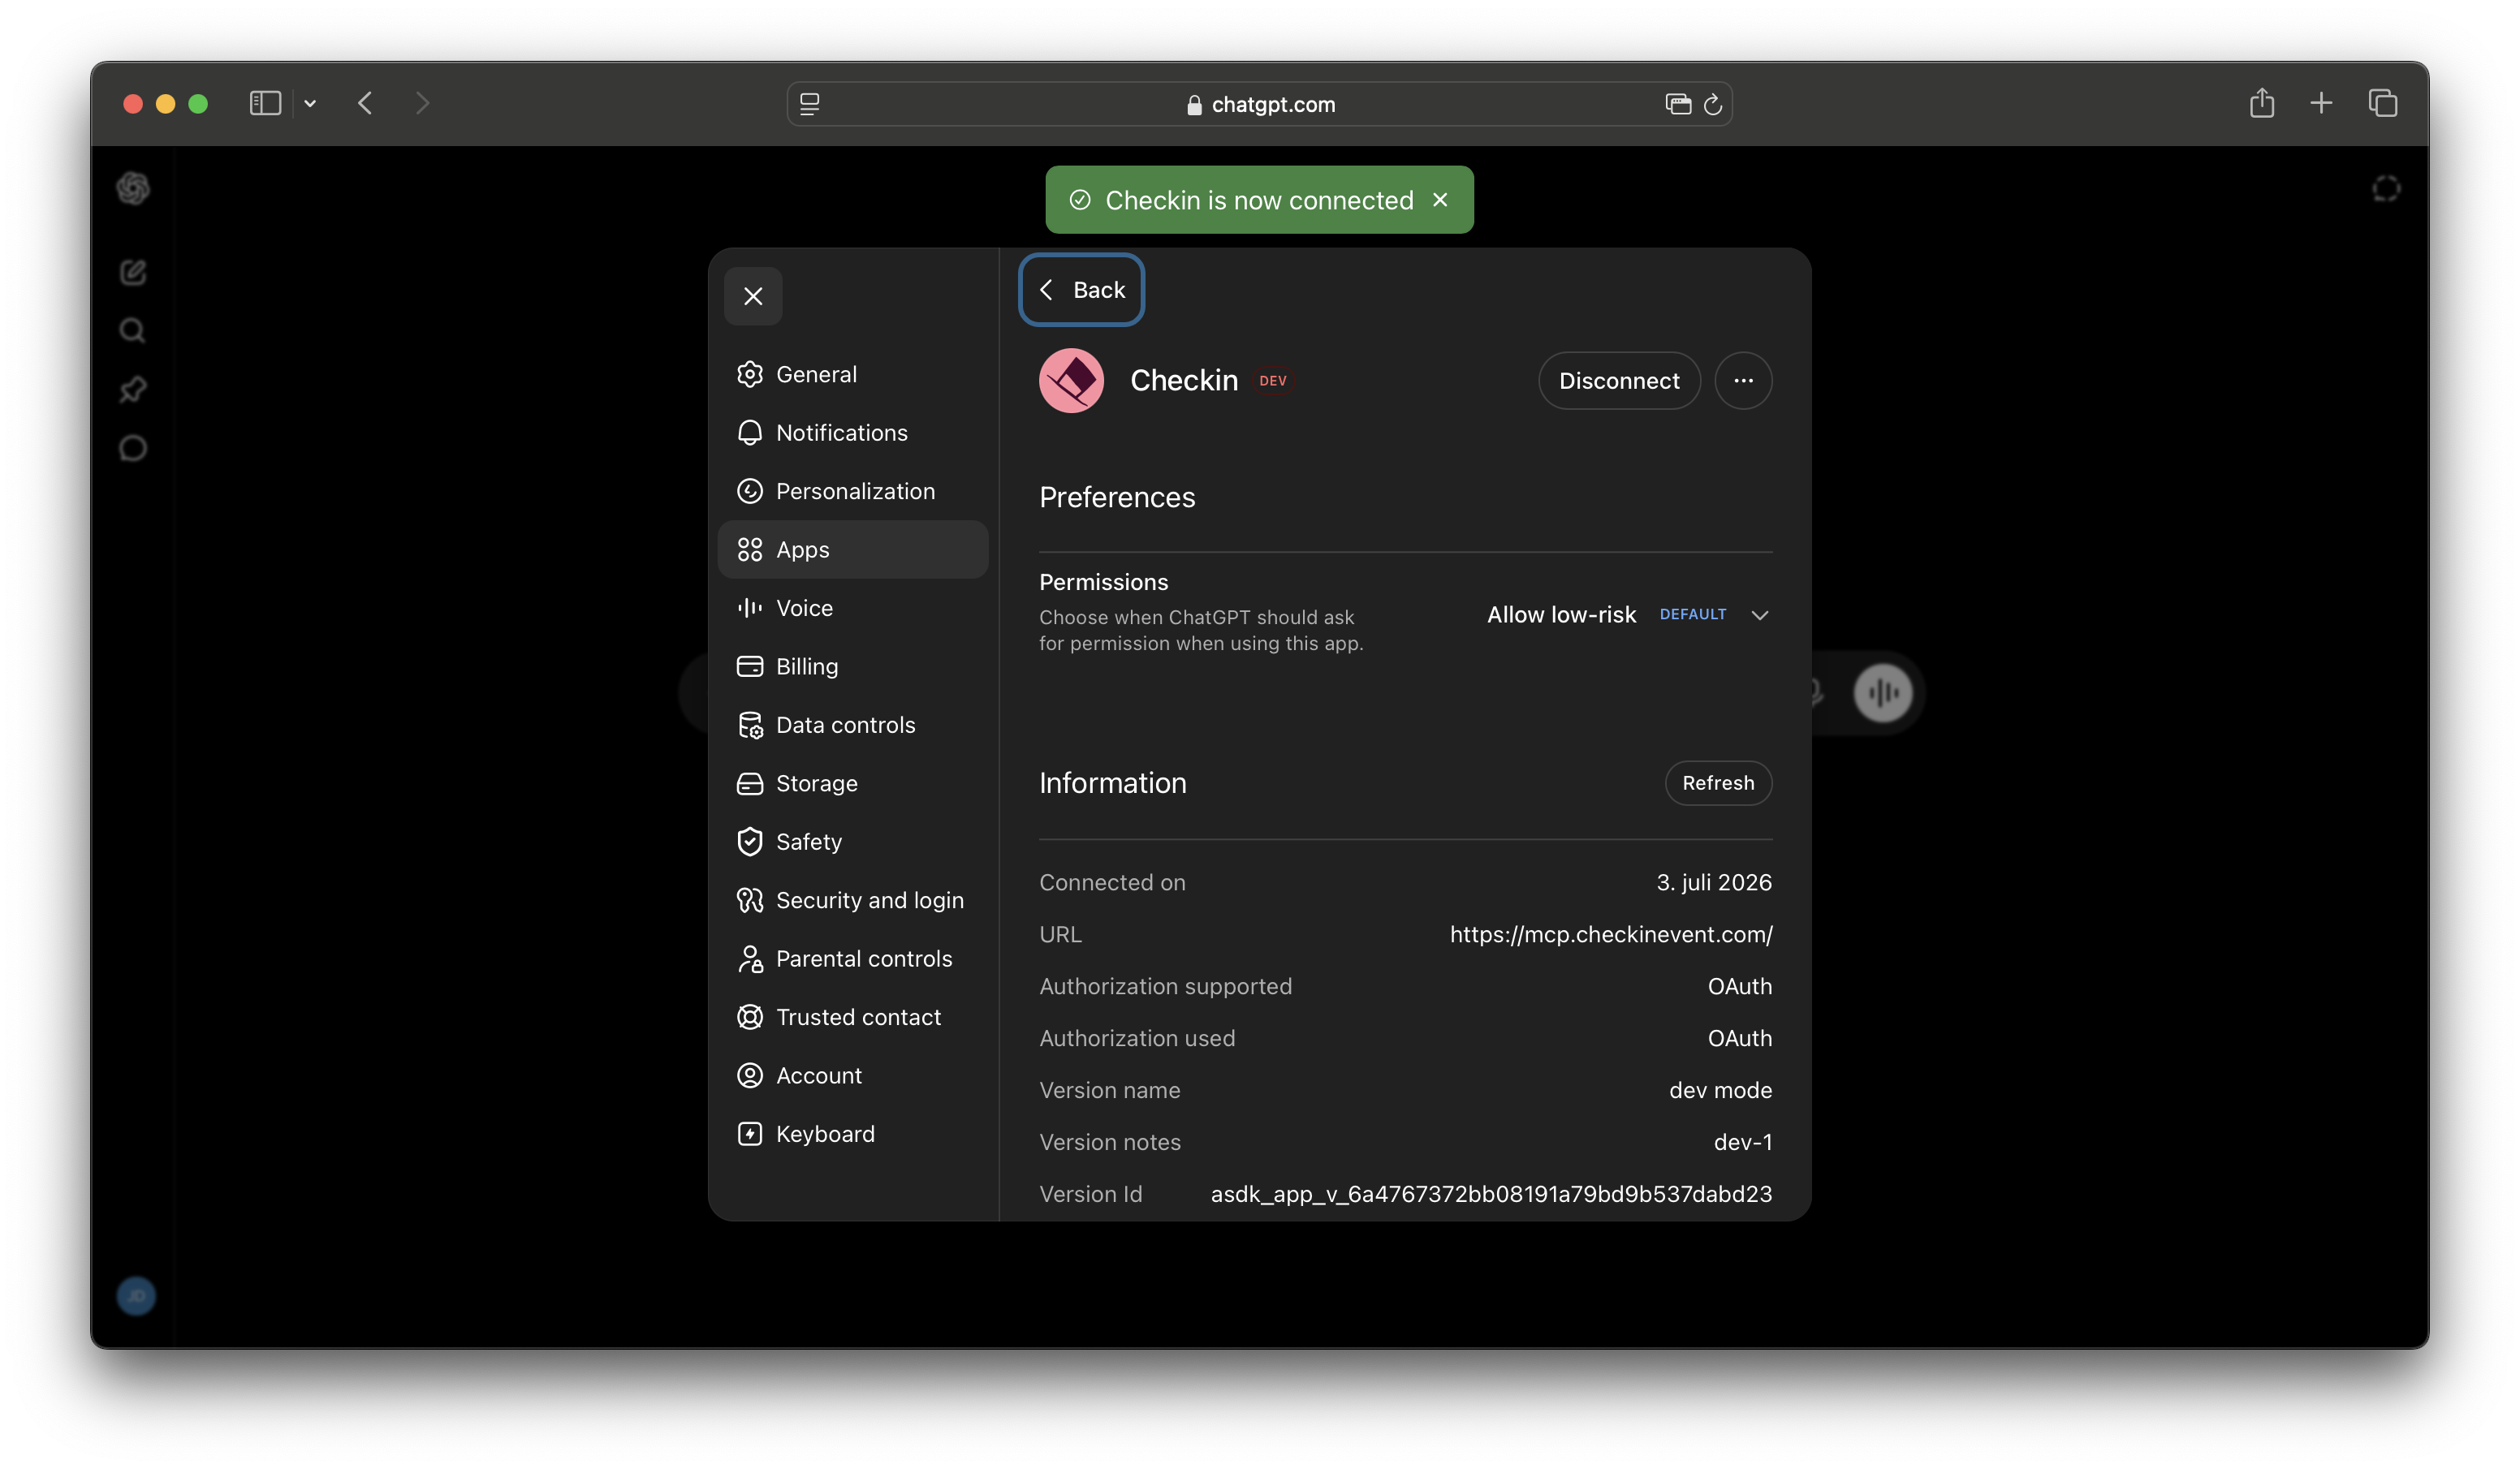Open Voice settings
Image resolution: width=2520 pixels, height=1469 pixels.
click(853, 608)
